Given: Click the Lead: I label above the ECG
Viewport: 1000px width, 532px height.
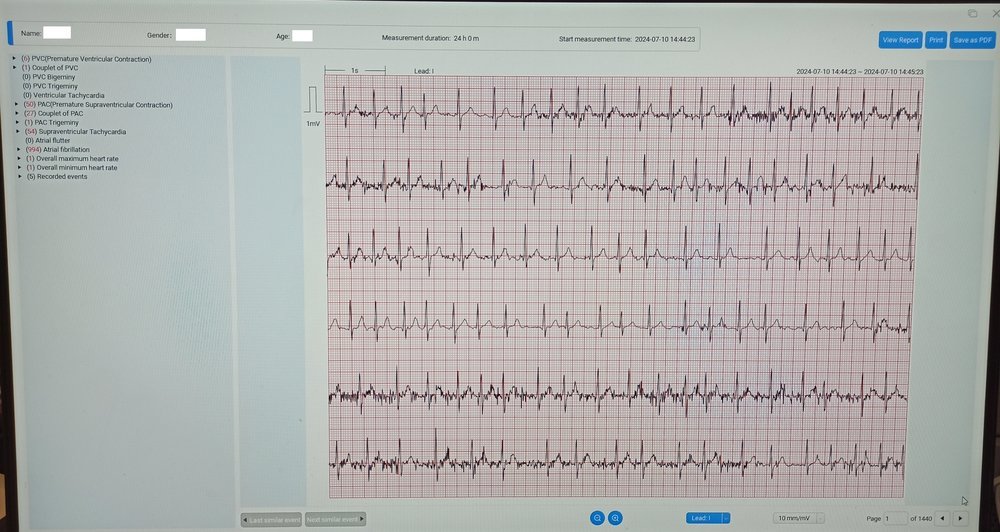Looking at the screenshot, I should point(423,71).
